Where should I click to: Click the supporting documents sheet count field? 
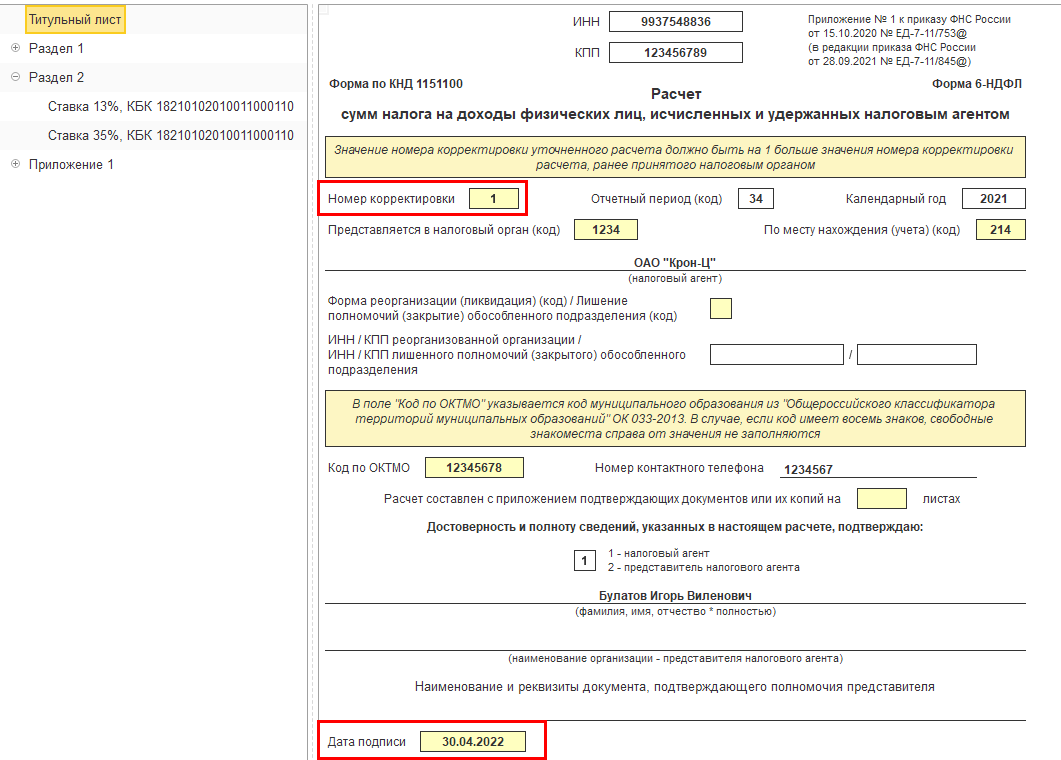pos(882,499)
